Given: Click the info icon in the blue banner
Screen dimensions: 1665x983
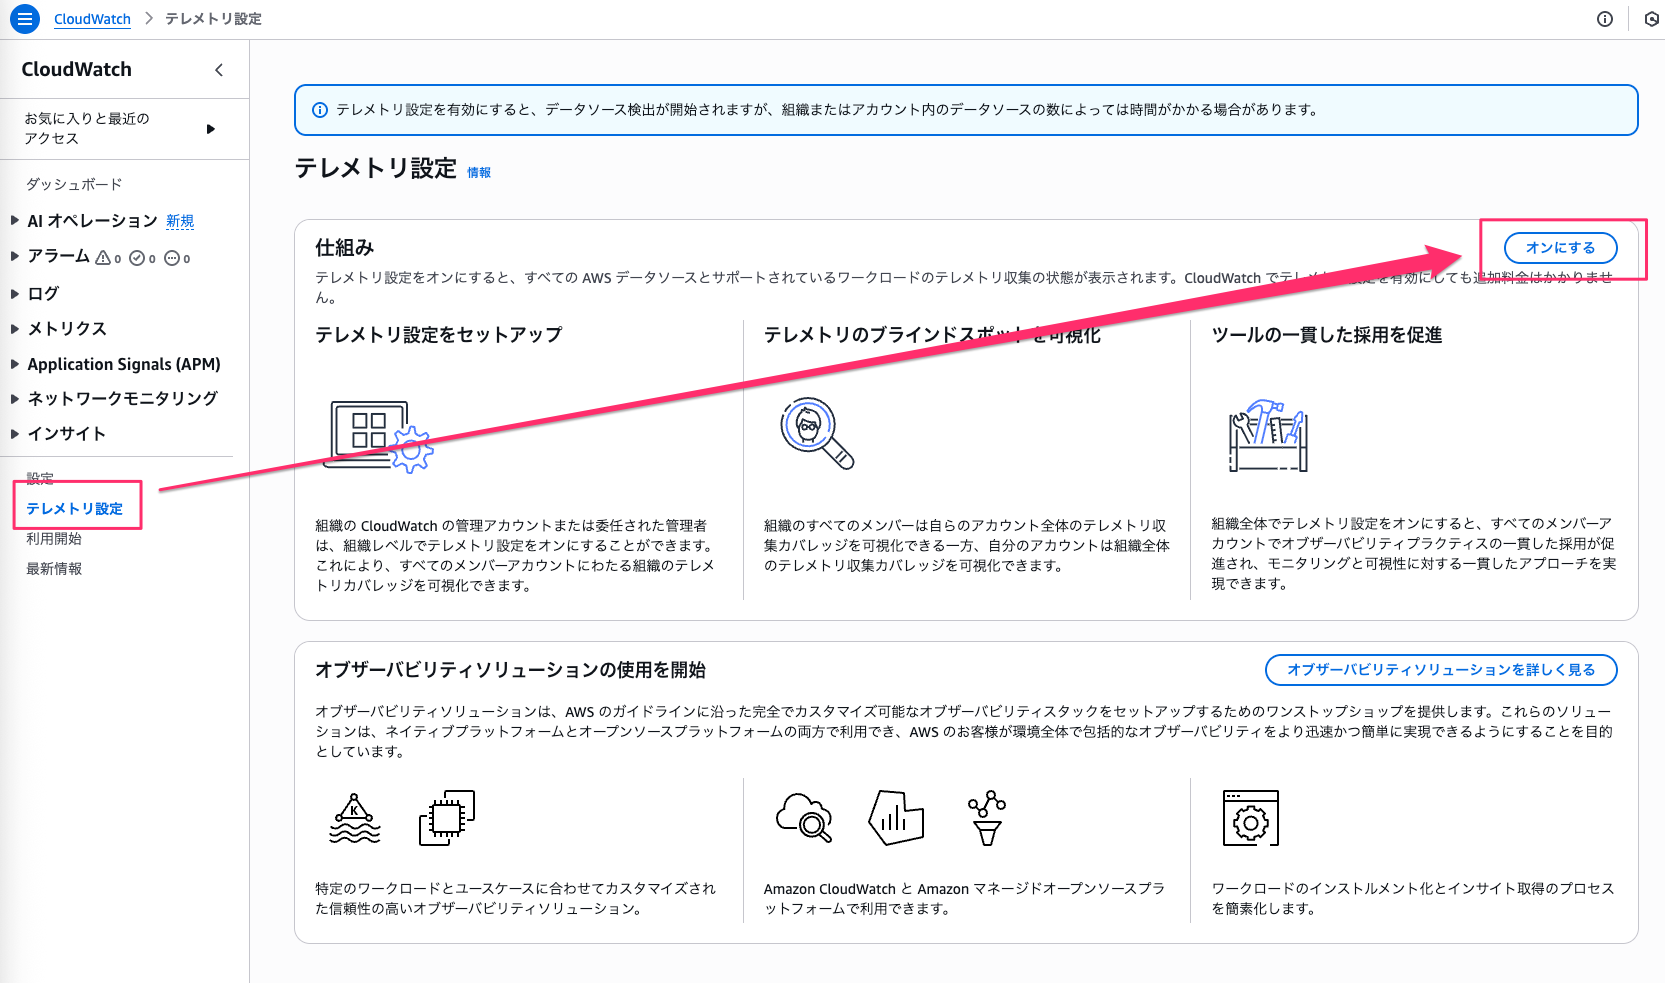Looking at the screenshot, I should point(320,110).
